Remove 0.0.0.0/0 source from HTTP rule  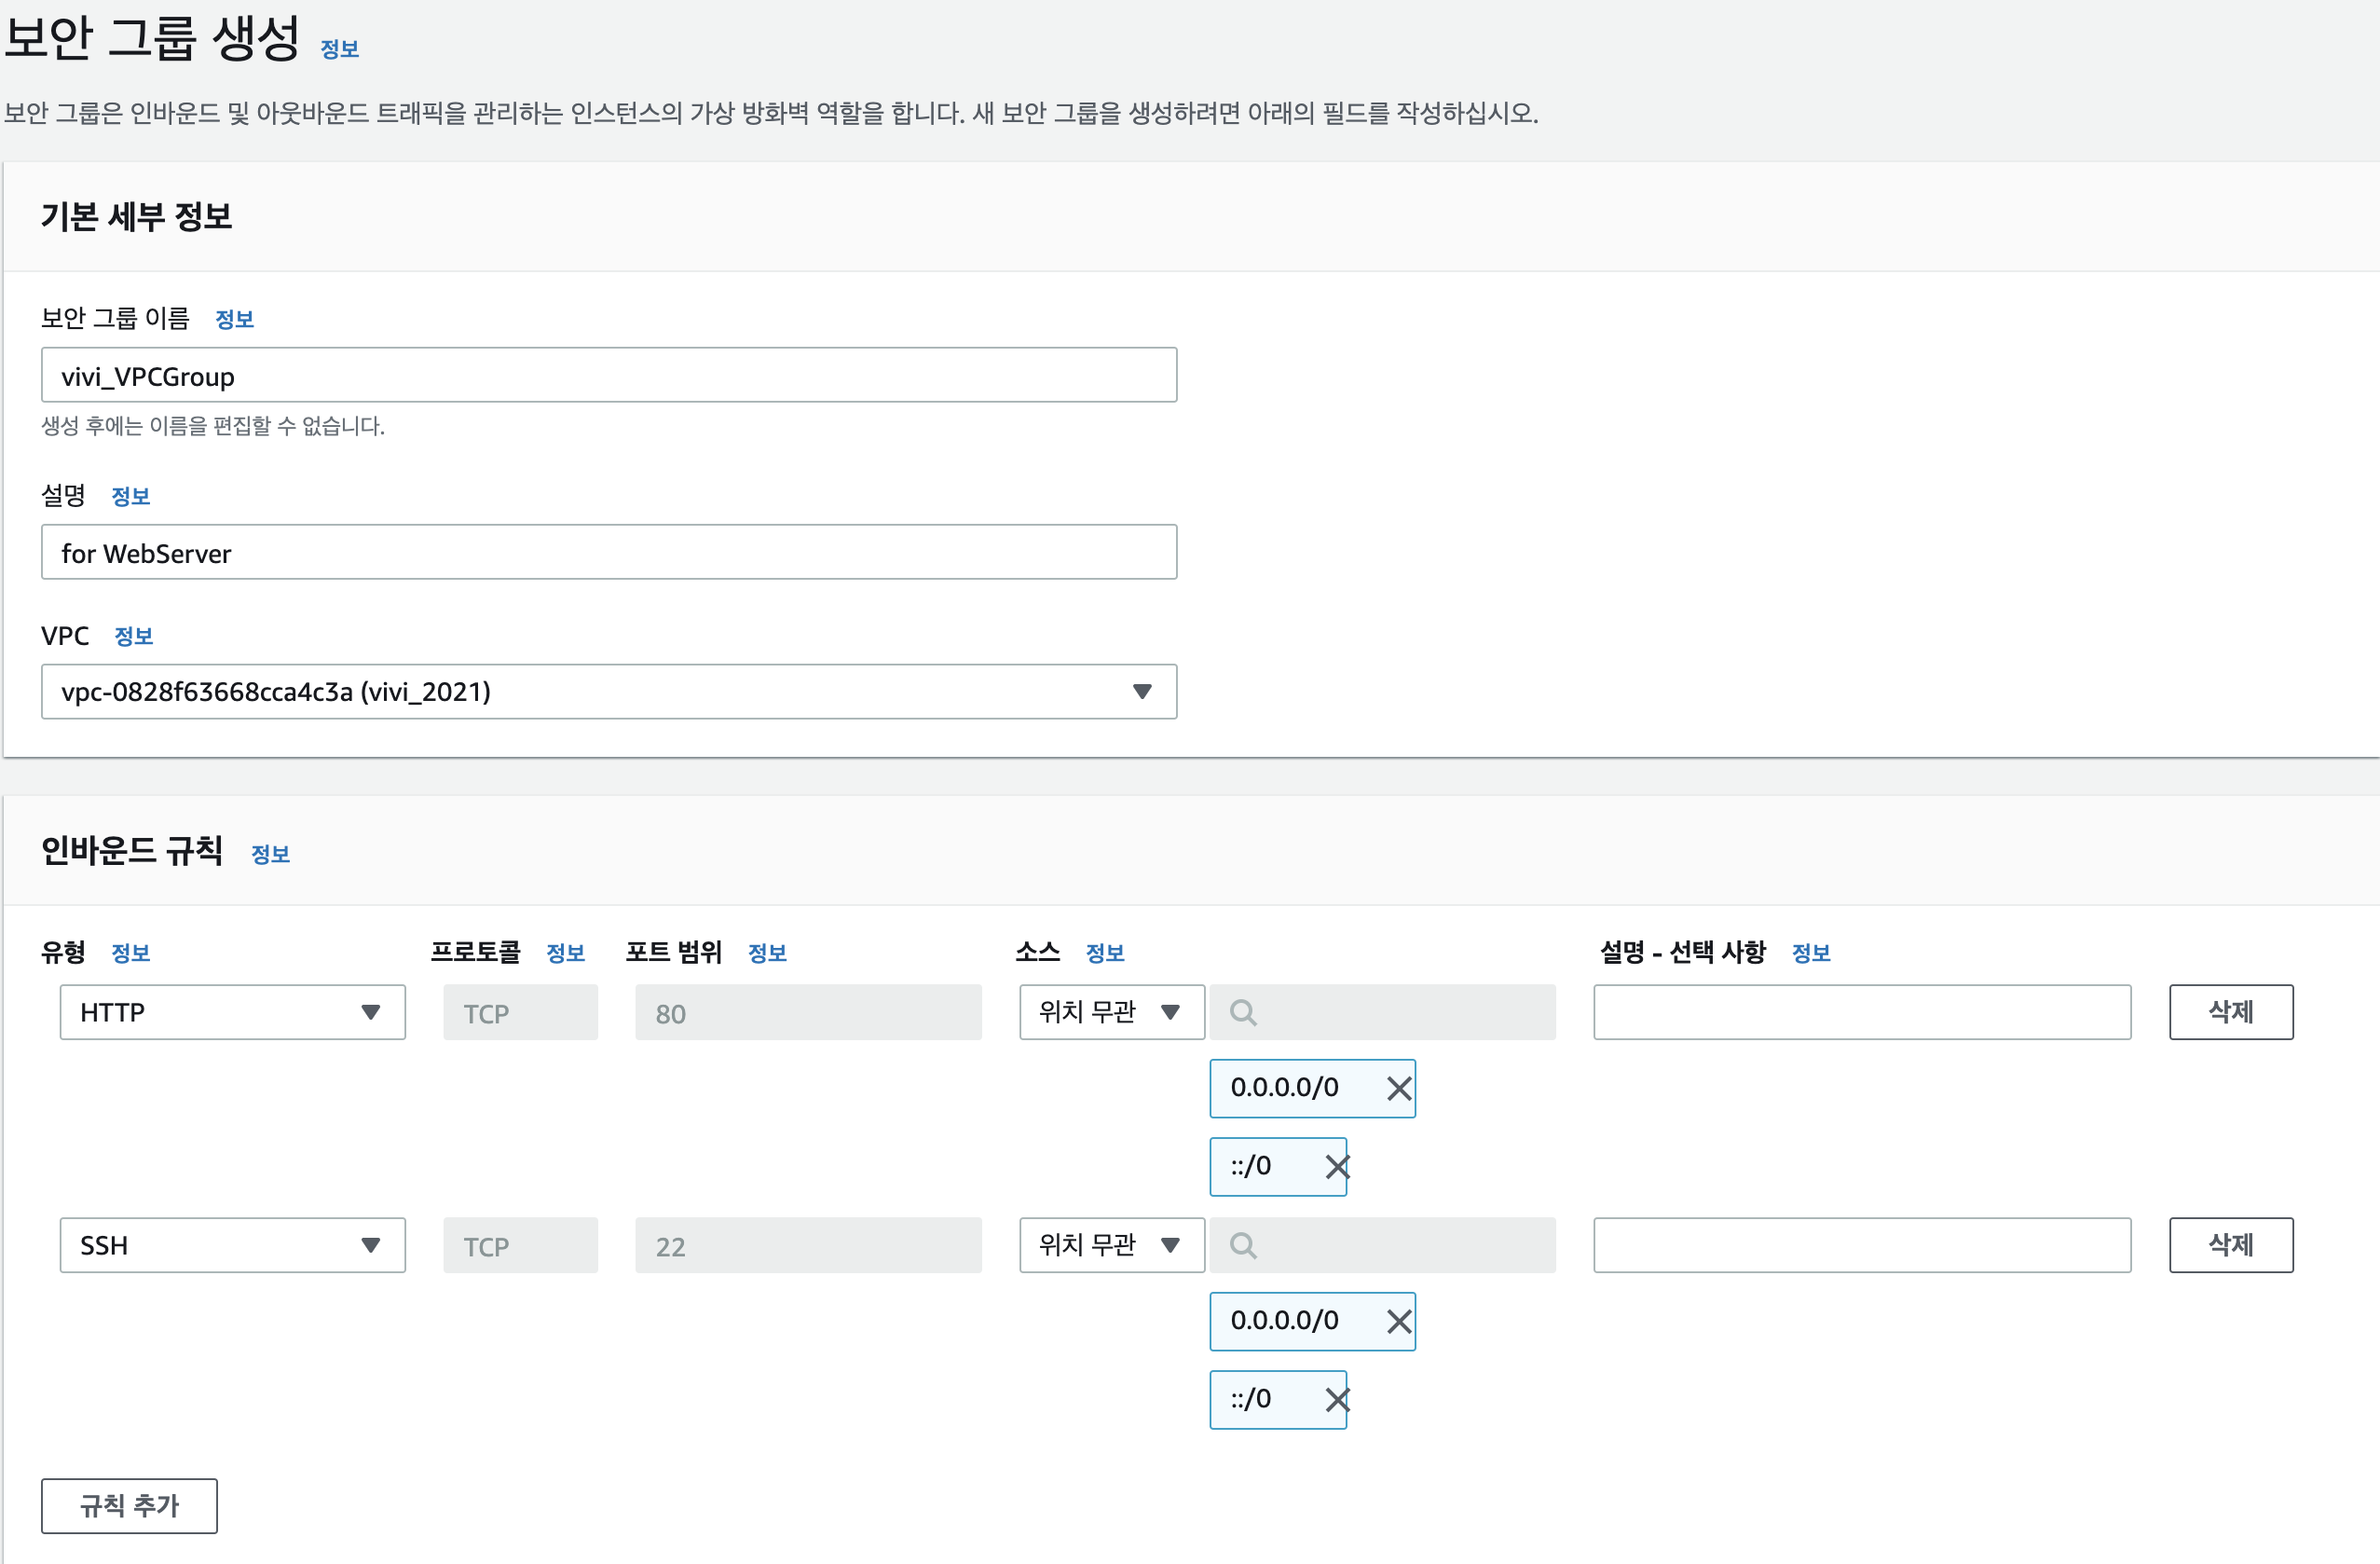pyautogui.click(x=1398, y=1088)
